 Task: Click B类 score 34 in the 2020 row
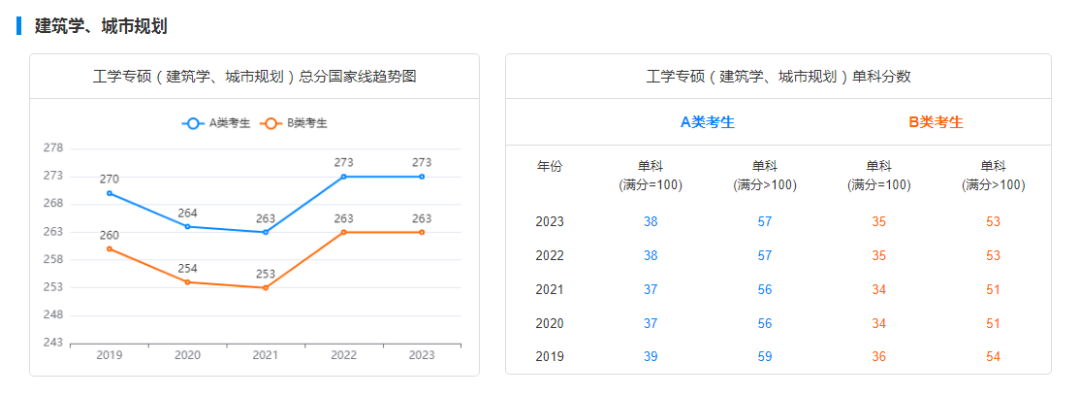pos(879,323)
